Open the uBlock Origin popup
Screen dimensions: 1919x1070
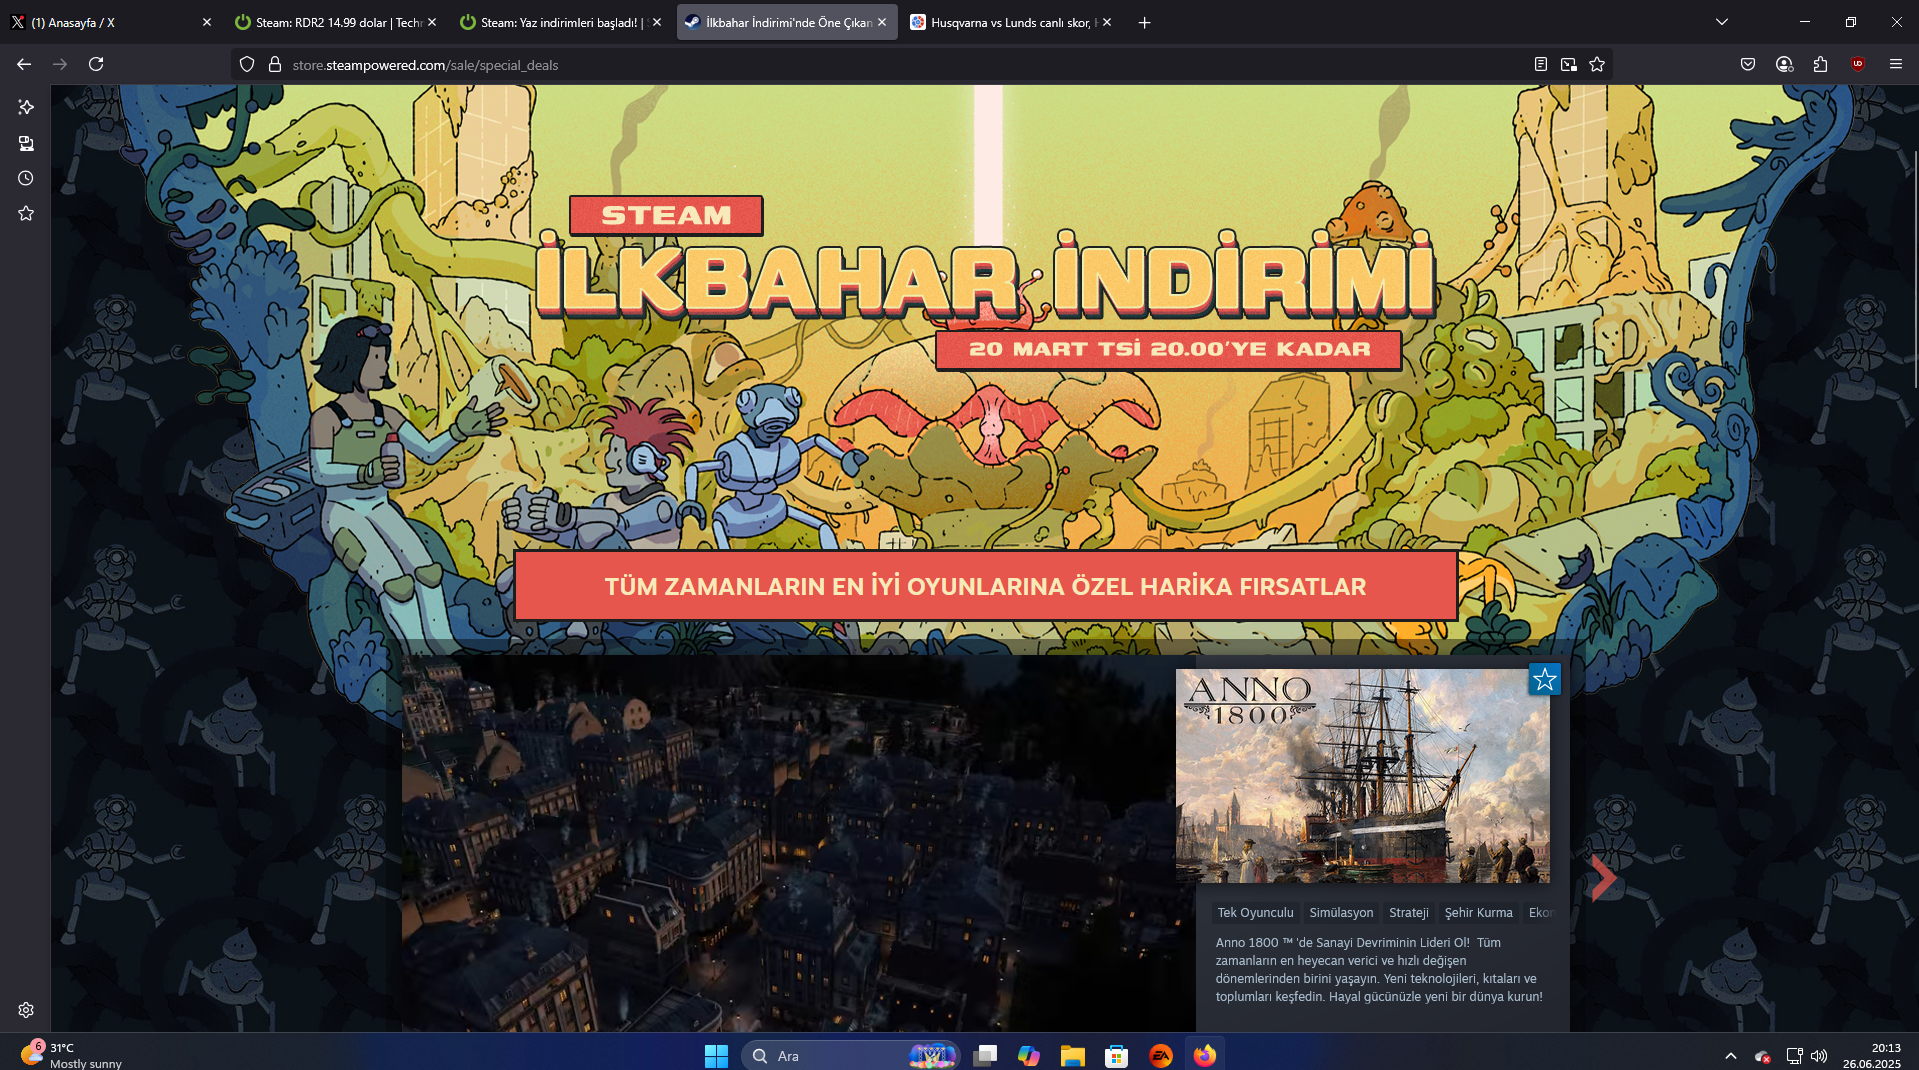pos(1858,64)
